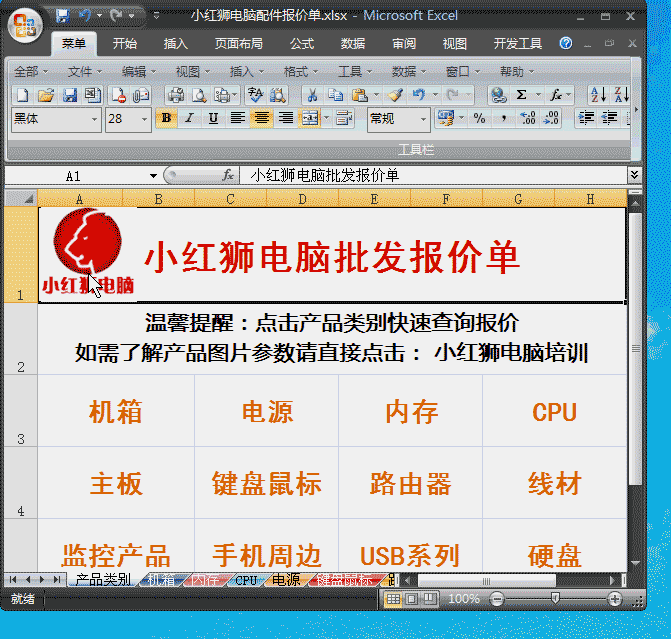
Task: Click the last-sheet navigation arrow
Action: pyautogui.click(x=57, y=580)
